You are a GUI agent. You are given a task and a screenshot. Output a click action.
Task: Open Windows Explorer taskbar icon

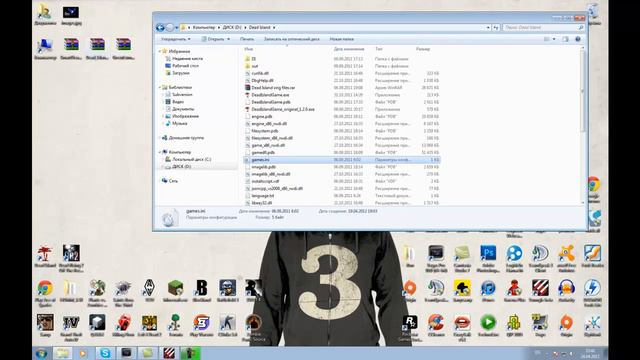pyautogui.click(x=62, y=353)
